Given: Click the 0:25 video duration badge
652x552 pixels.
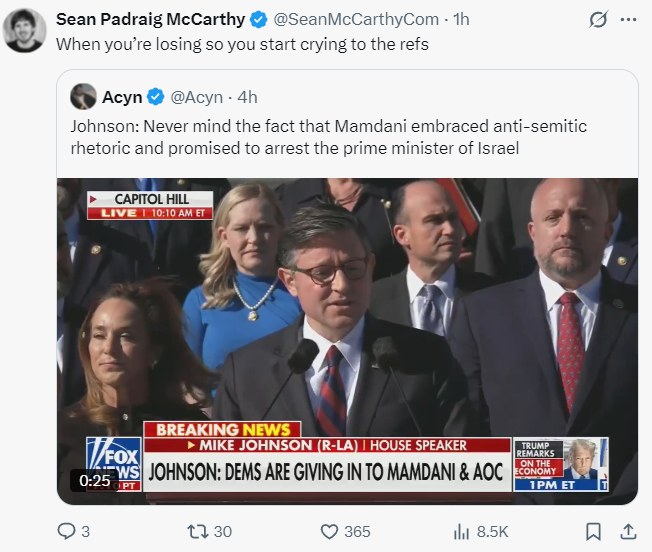Looking at the screenshot, I should 97,480.
